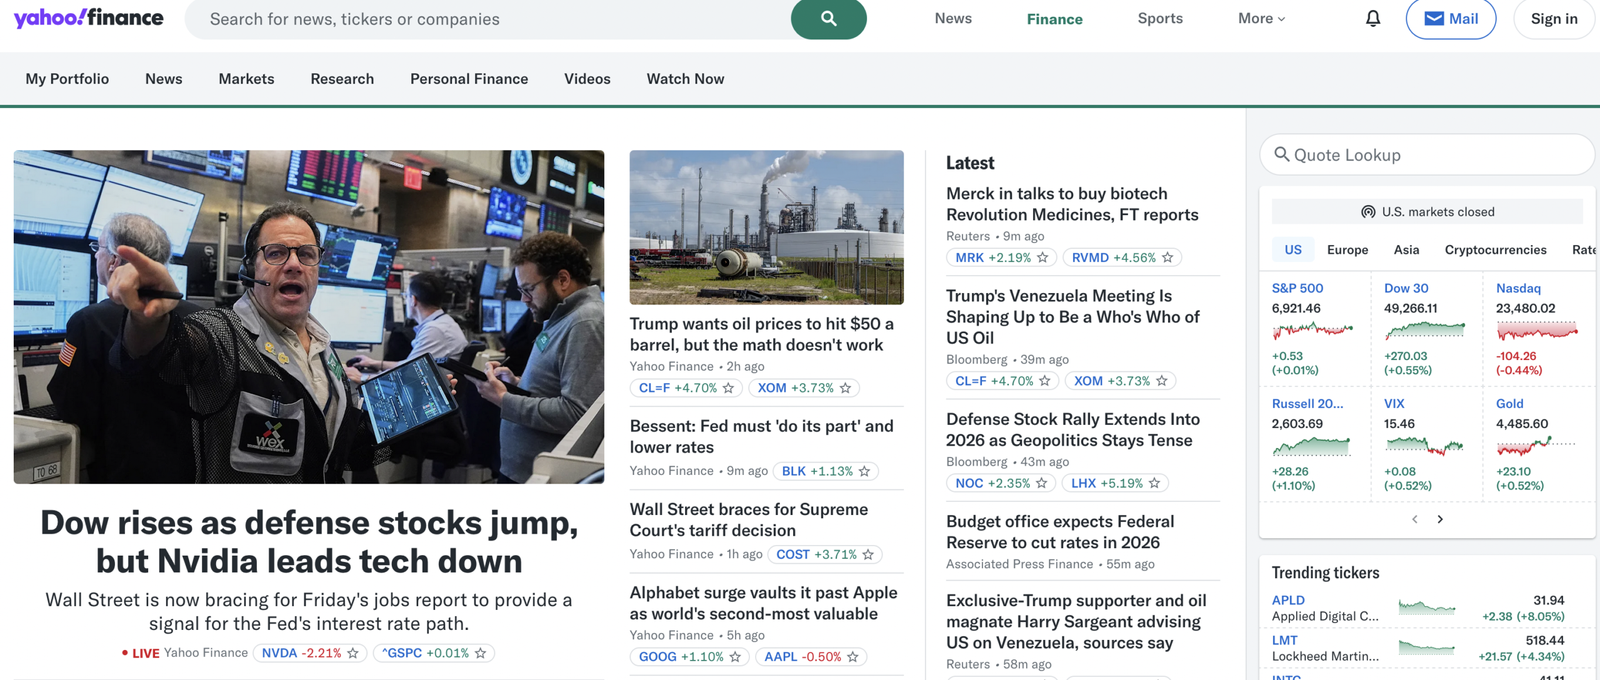Open the Research menu
Image resolution: width=1600 pixels, height=680 pixels.
342,79
